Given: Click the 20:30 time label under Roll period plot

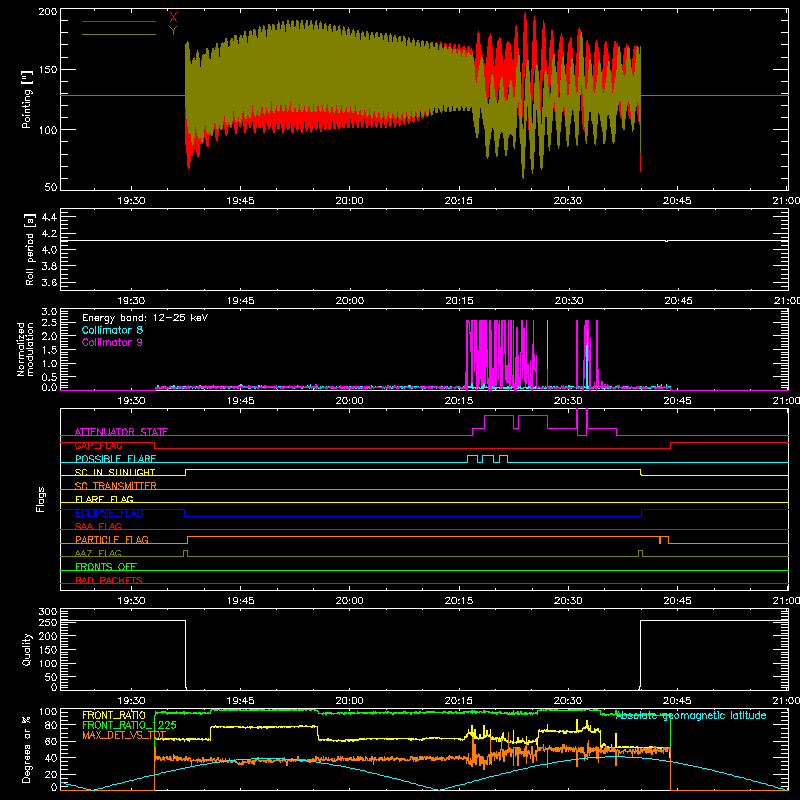Looking at the screenshot, I should tap(569, 301).
